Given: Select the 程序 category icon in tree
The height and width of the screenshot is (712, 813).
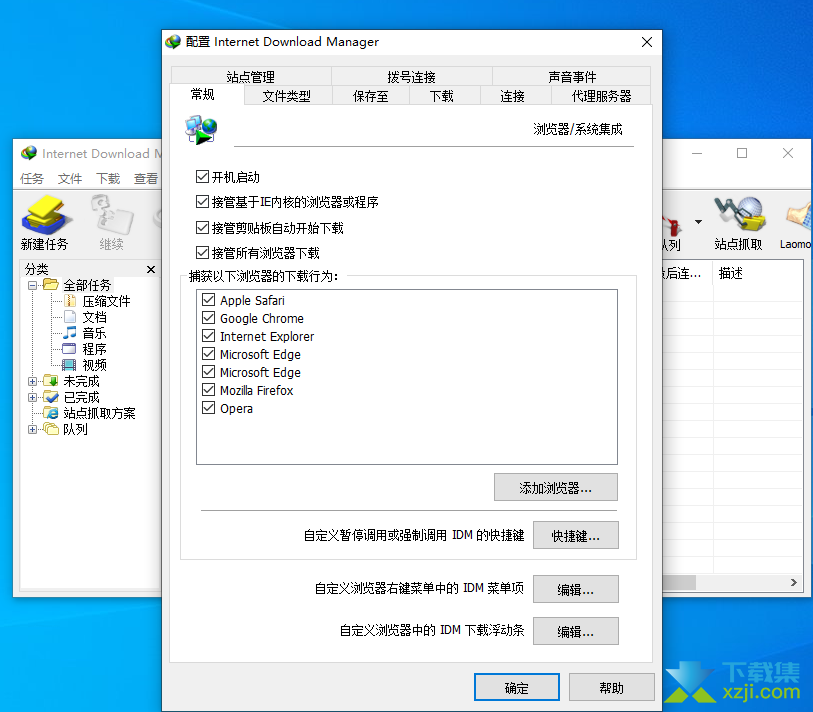Looking at the screenshot, I should 69,349.
